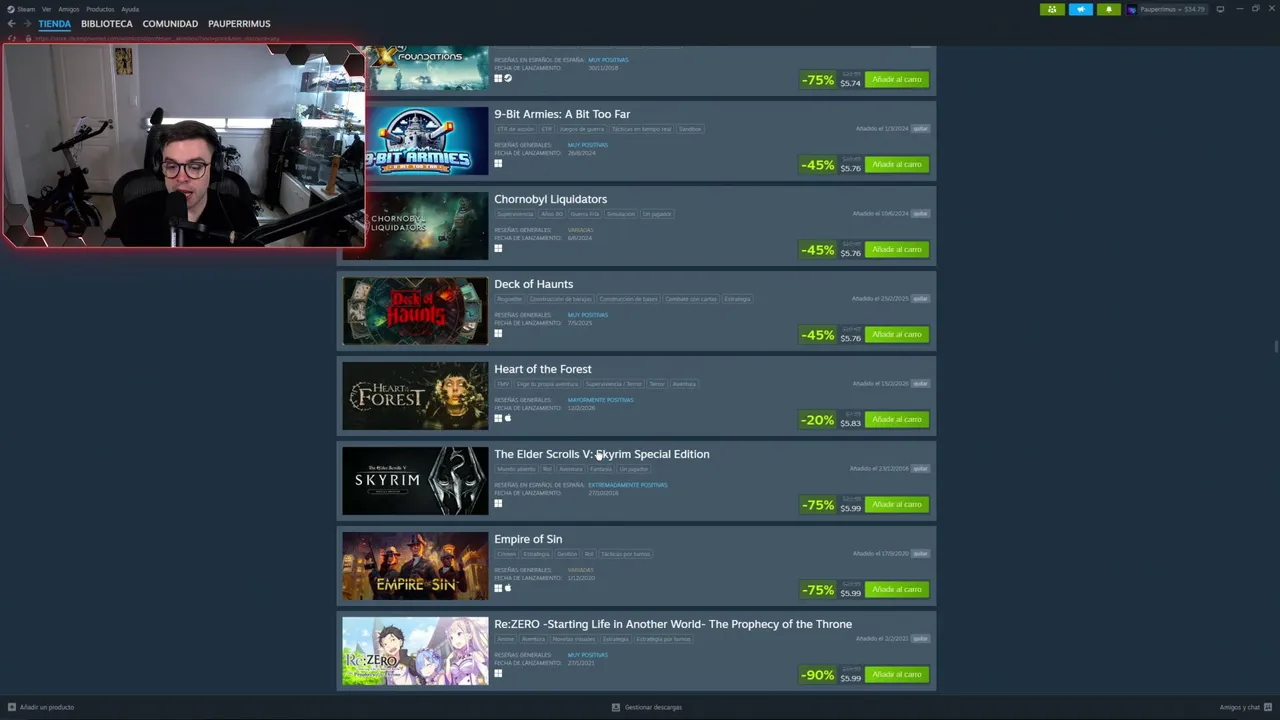
Task: Open the friends icon button in header
Action: pyautogui.click(x=1052, y=9)
